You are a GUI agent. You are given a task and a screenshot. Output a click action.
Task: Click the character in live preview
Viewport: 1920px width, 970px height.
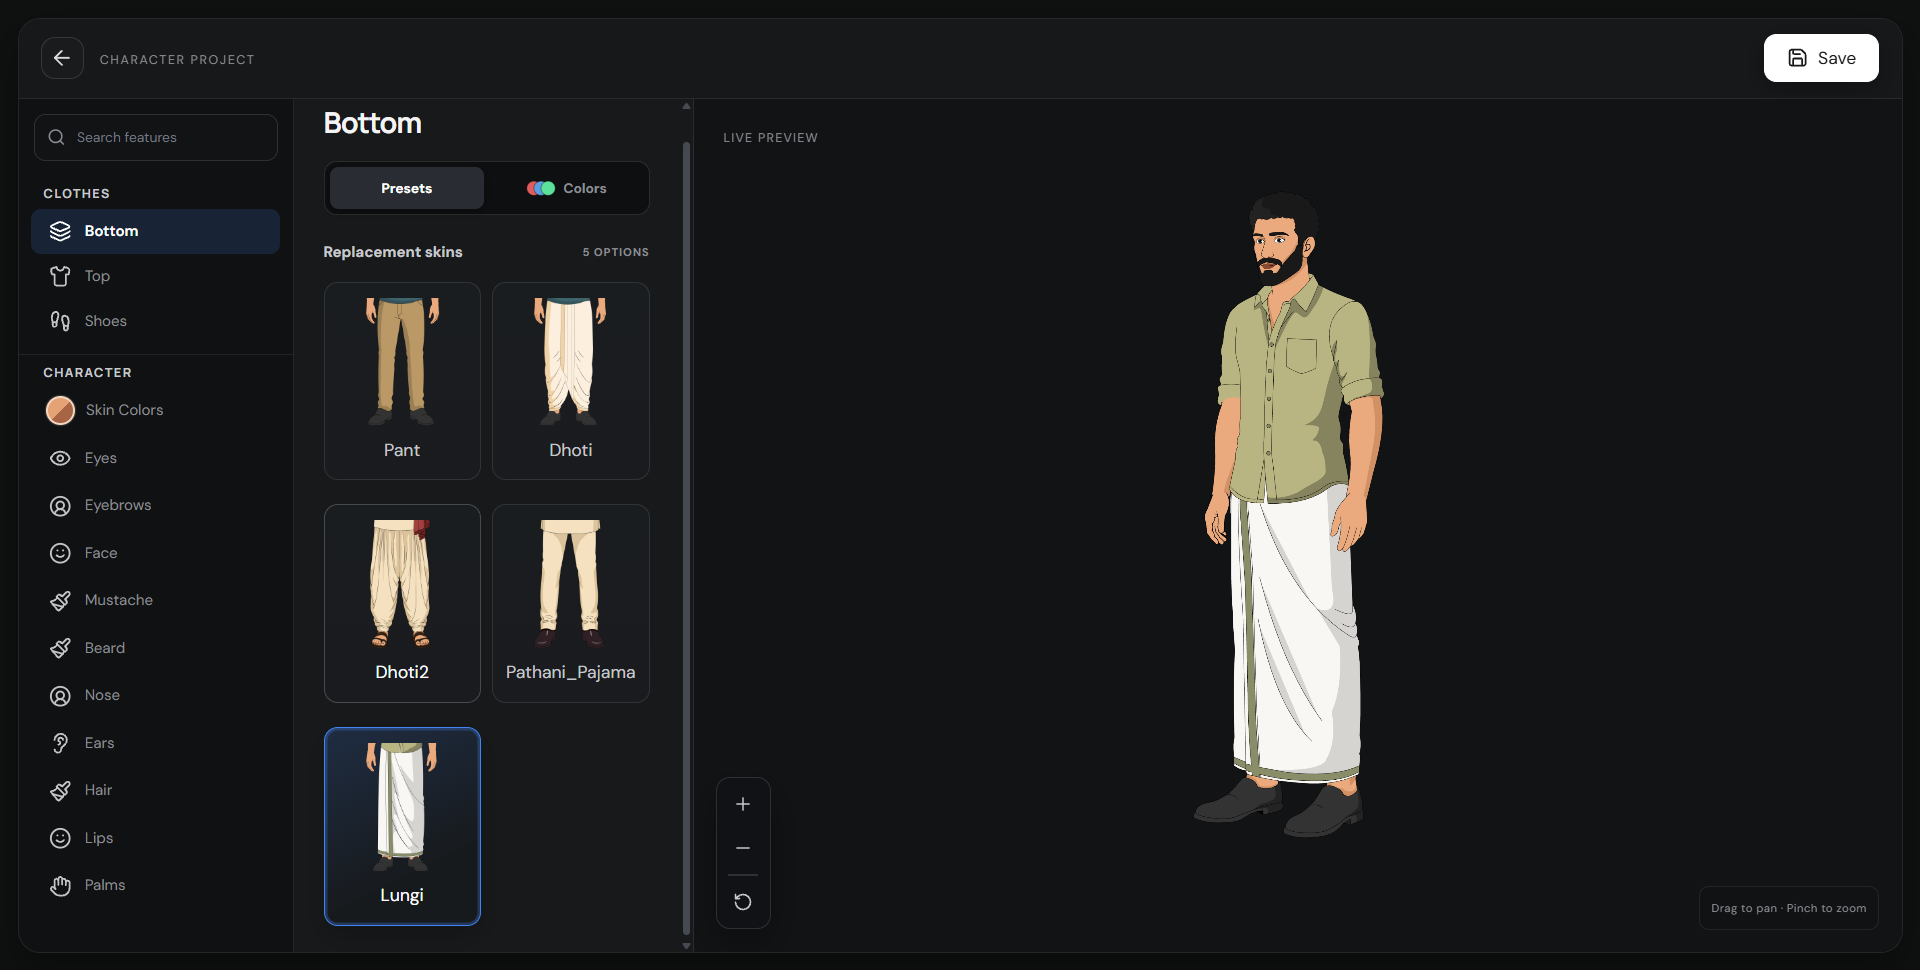click(1290, 515)
